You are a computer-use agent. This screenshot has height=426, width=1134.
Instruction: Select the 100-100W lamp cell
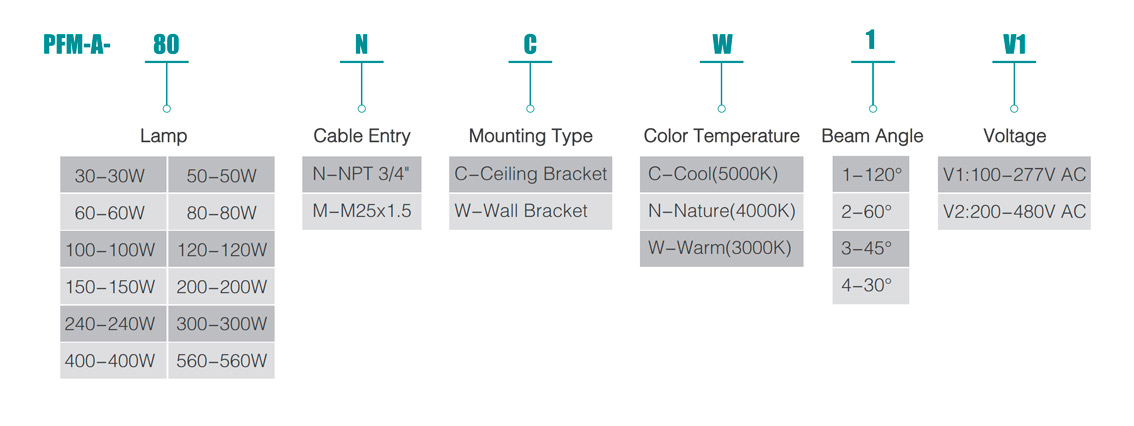point(110,250)
